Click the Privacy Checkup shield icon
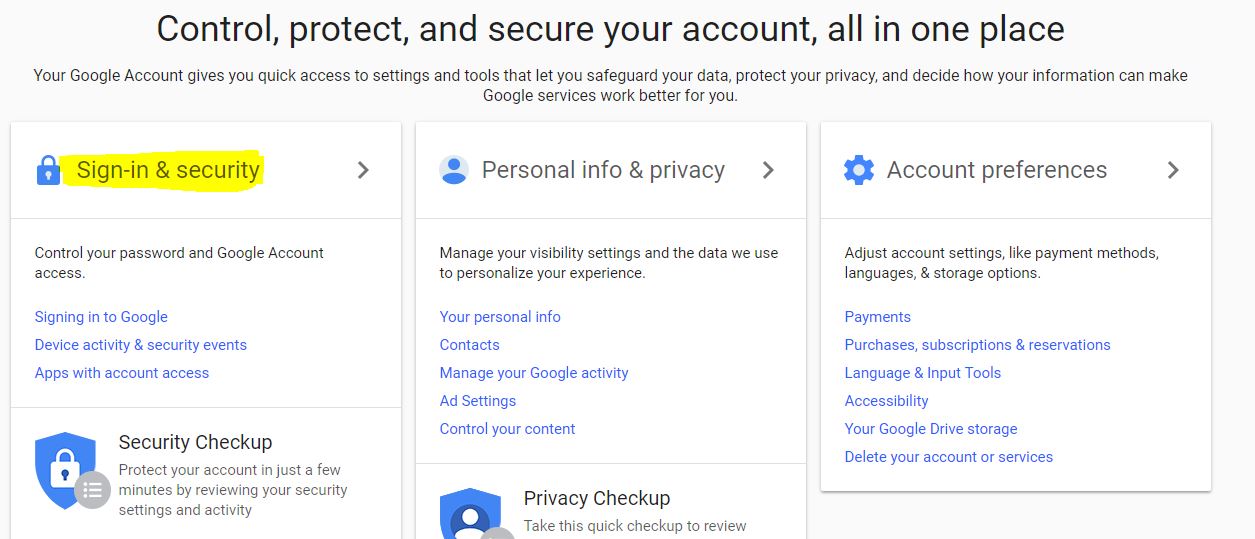Viewport: 1255px width, 539px height. tap(470, 516)
